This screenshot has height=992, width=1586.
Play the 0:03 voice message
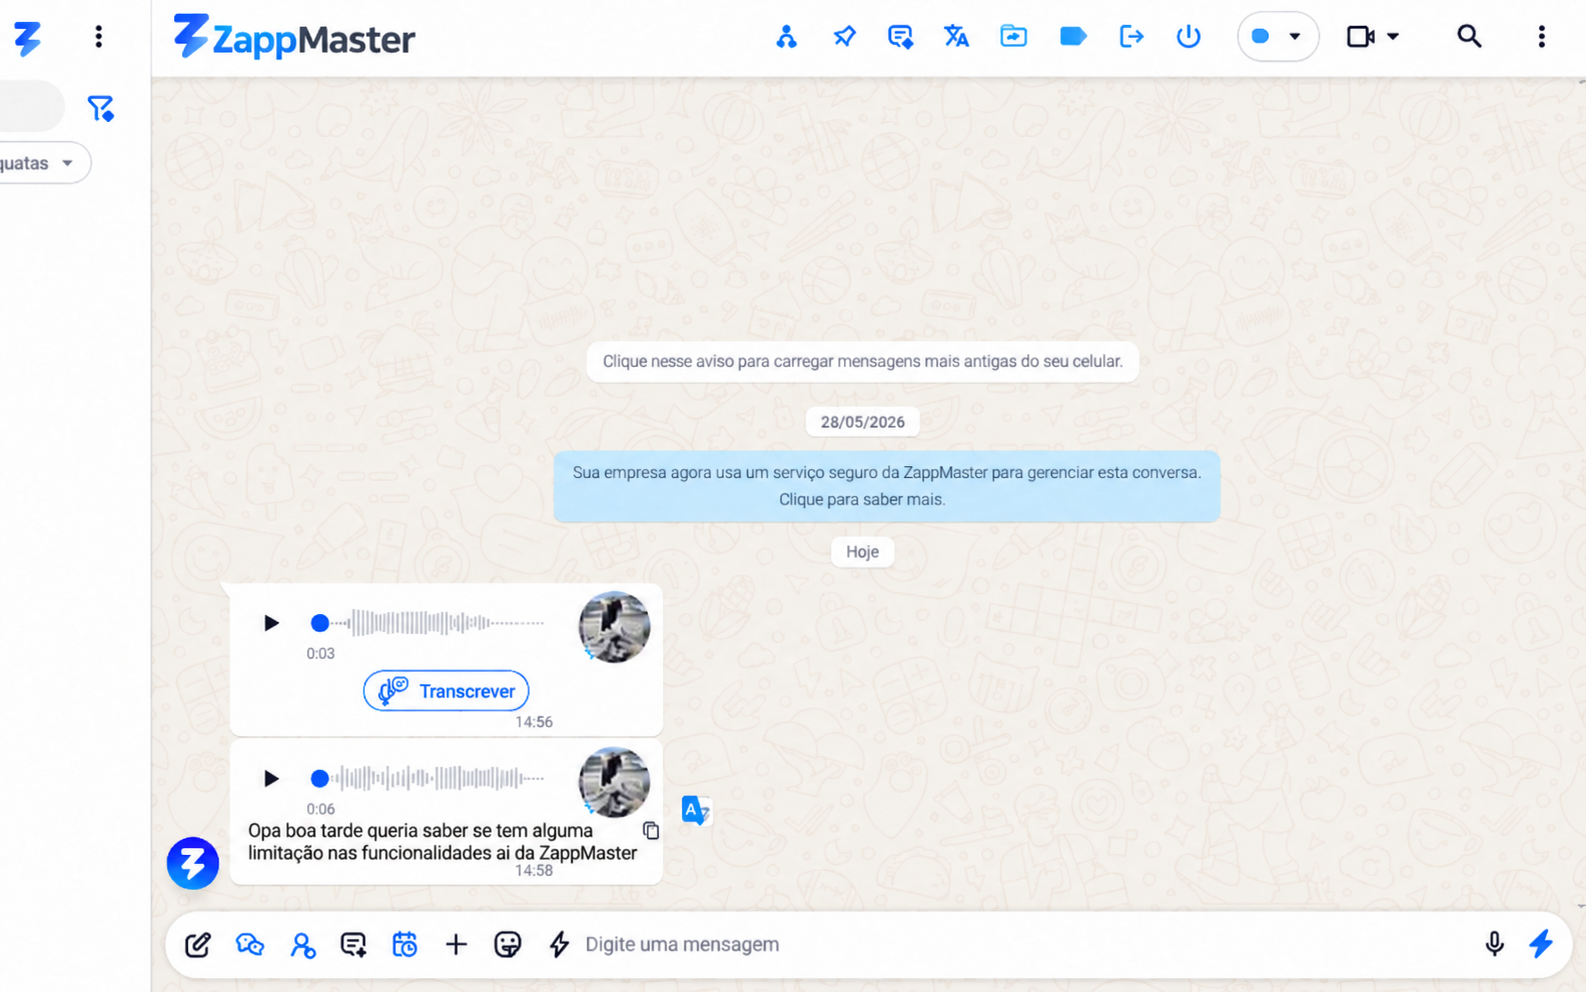pyautogui.click(x=270, y=623)
